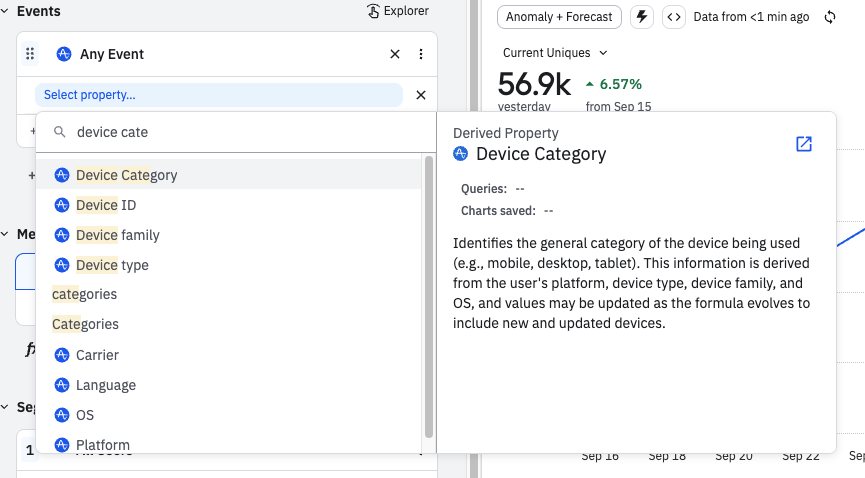Screen dimensions: 865x478
Task: Open the Any Event more options menu
Action: pyautogui.click(x=421, y=54)
